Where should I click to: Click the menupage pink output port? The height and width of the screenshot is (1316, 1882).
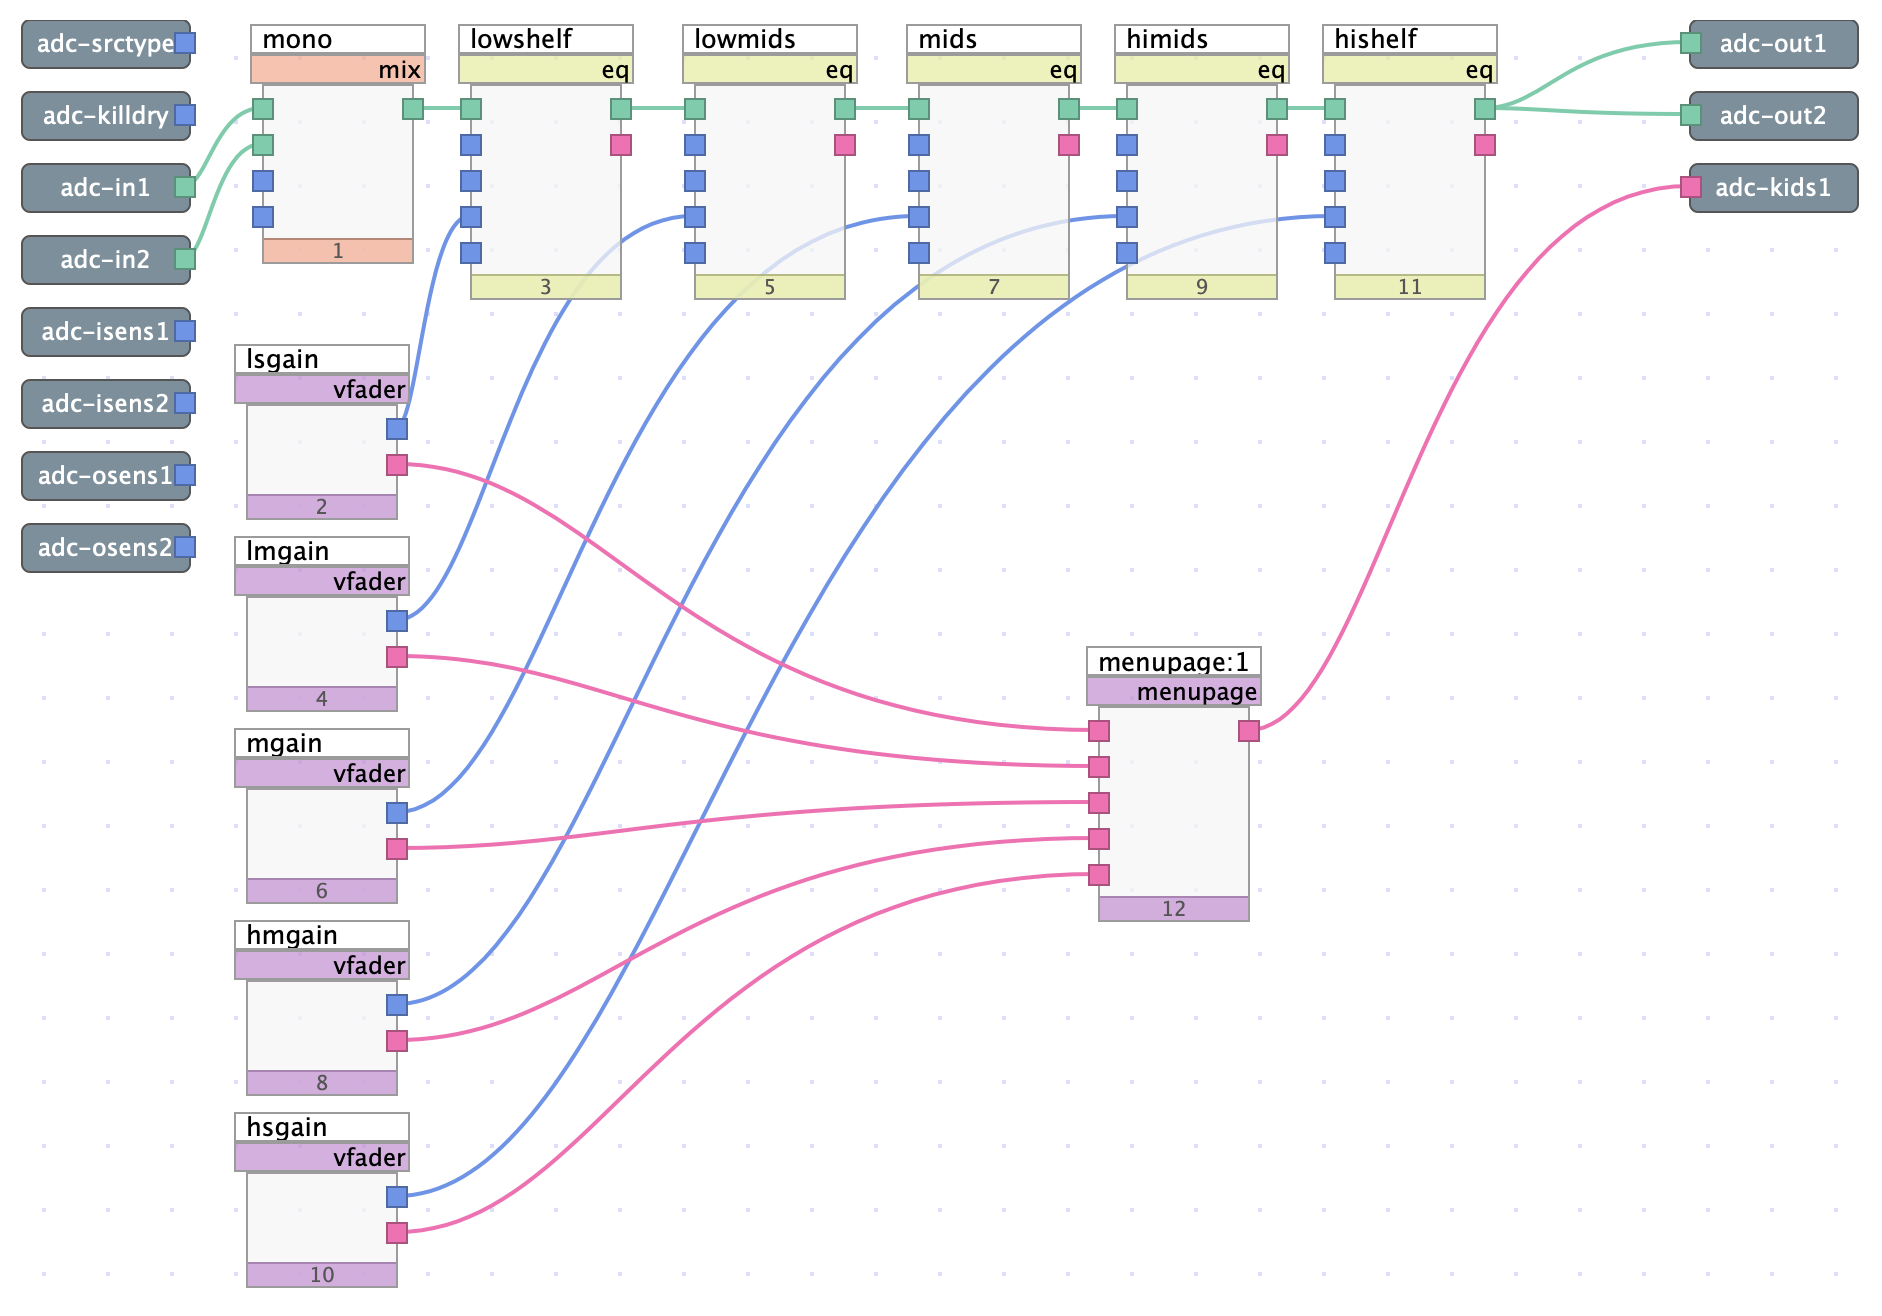(x=1249, y=731)
